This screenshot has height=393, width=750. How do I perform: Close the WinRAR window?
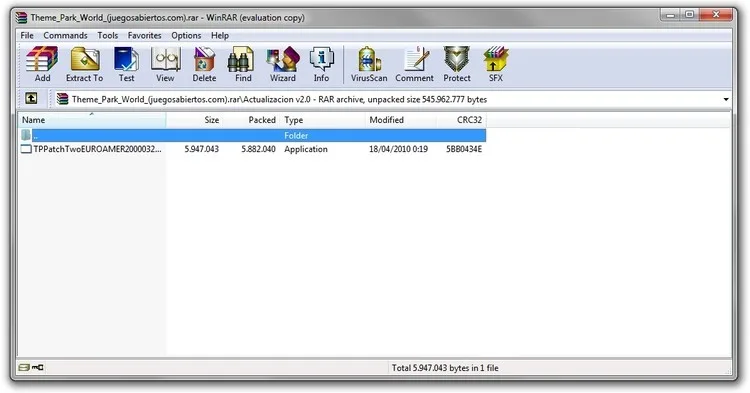click(716, 15)
